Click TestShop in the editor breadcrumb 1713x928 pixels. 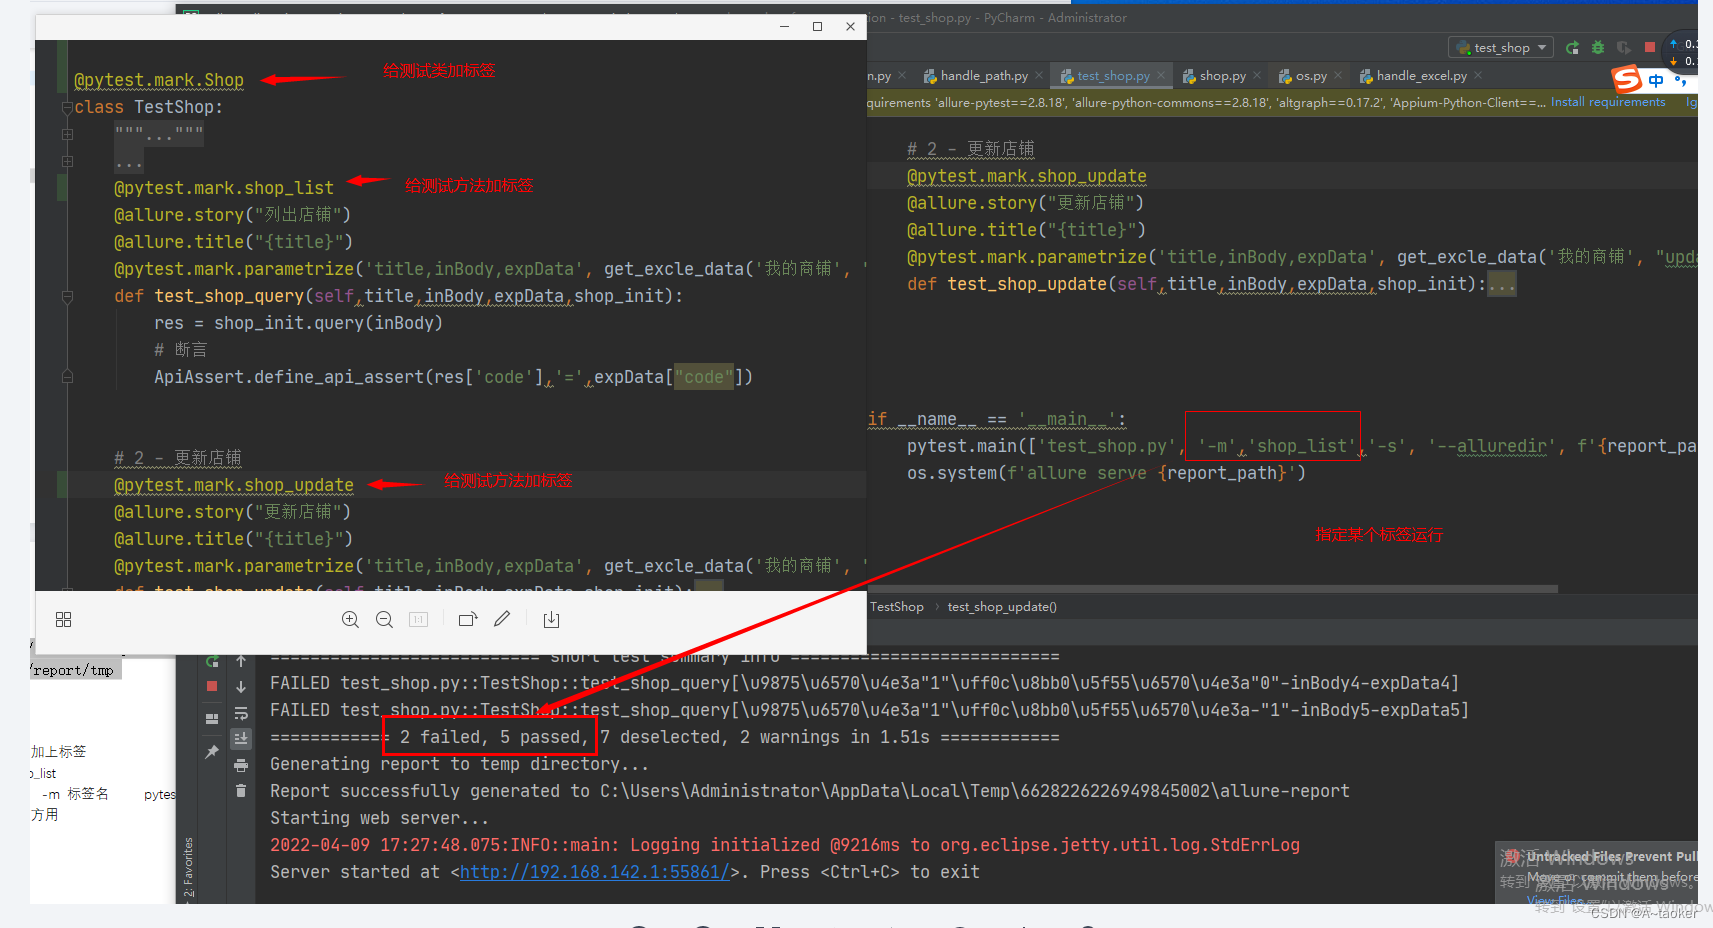coord(897,607)
